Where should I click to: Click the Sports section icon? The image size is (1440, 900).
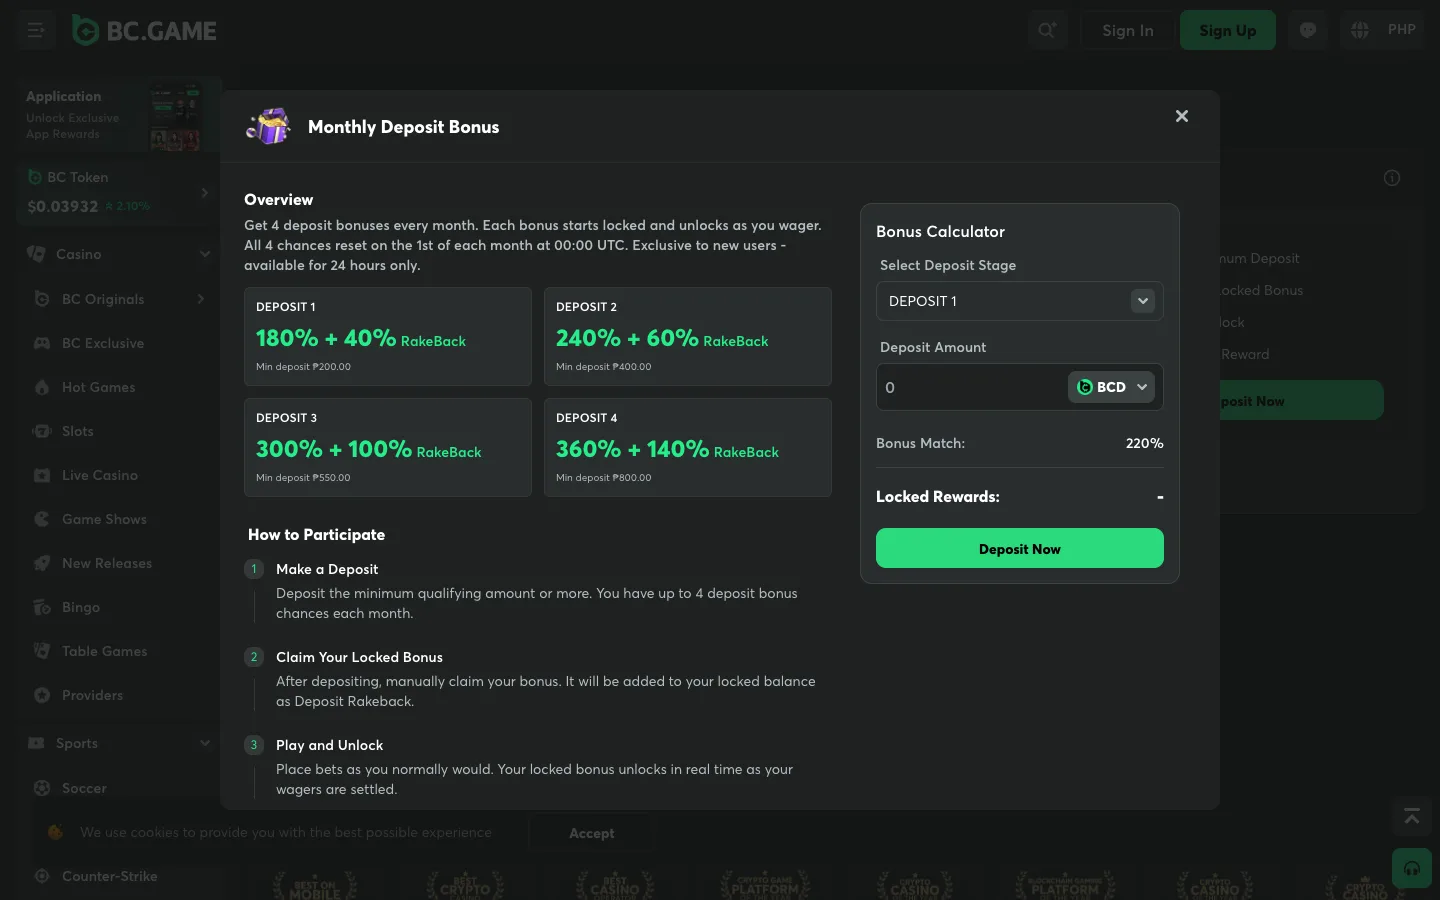pos(36,743)
